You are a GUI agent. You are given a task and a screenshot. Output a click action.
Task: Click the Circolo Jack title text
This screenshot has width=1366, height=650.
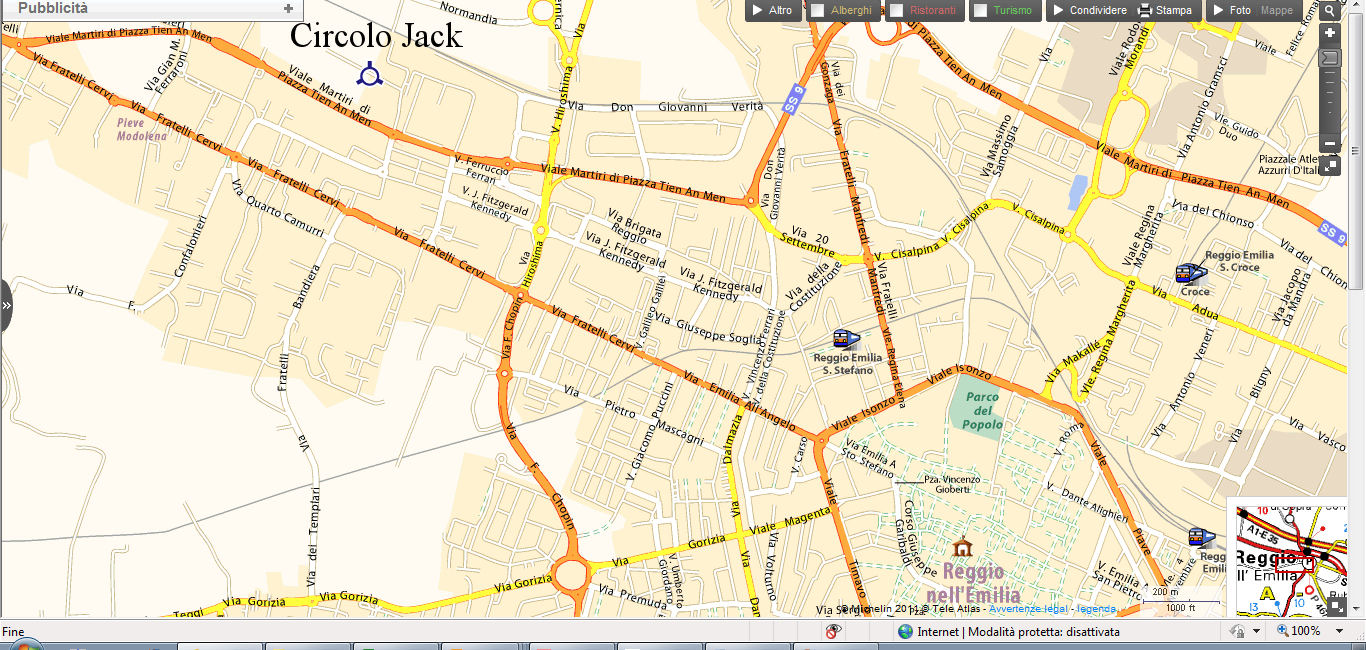click(376, 36)
